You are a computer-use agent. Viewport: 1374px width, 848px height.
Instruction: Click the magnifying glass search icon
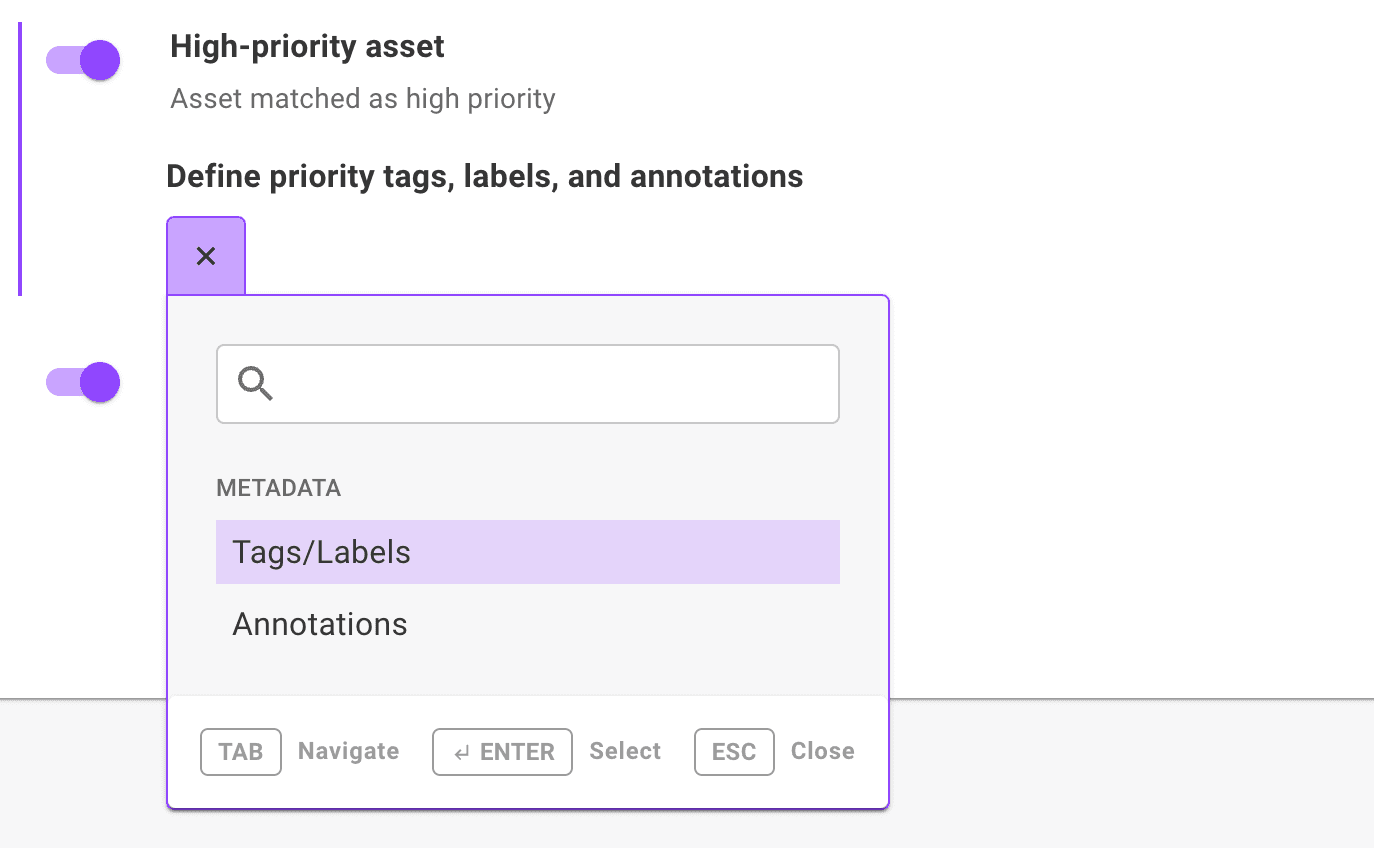point(255,384)
